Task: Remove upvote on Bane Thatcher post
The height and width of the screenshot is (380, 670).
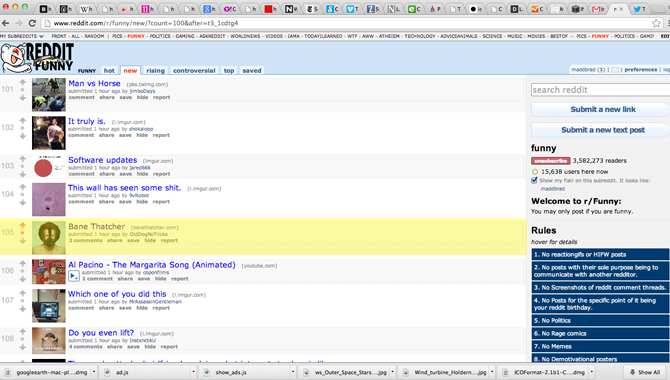Action: pos(23,225)
